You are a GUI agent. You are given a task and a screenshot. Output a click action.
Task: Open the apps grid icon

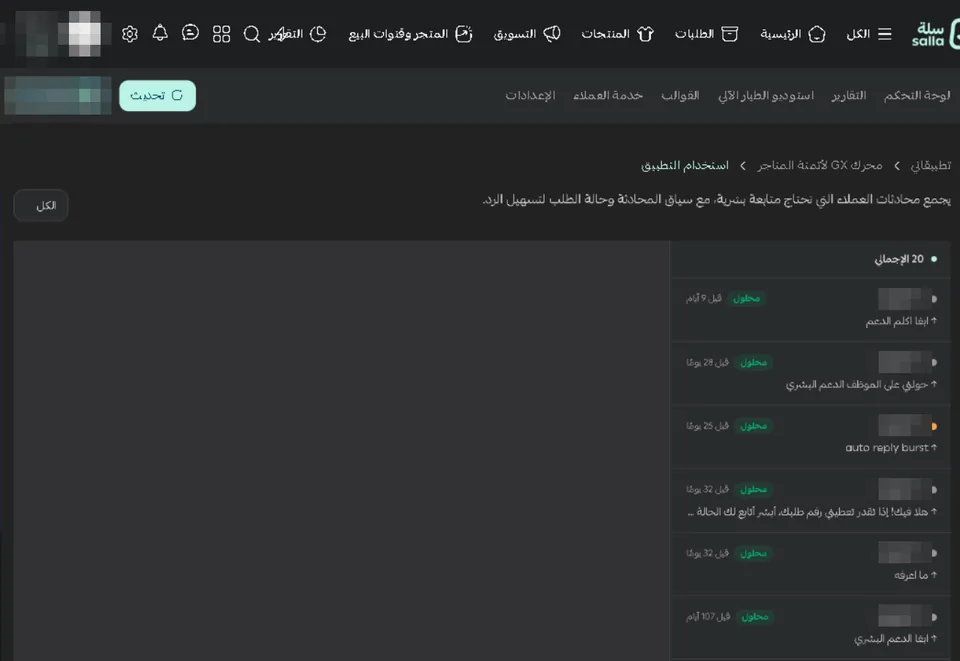tap(221, 34)
